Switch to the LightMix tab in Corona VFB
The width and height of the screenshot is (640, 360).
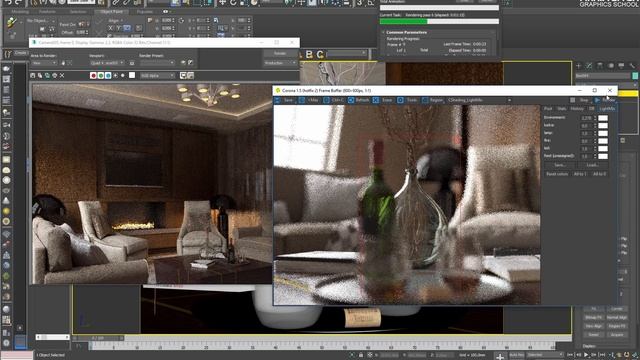[x=607, y=109]
